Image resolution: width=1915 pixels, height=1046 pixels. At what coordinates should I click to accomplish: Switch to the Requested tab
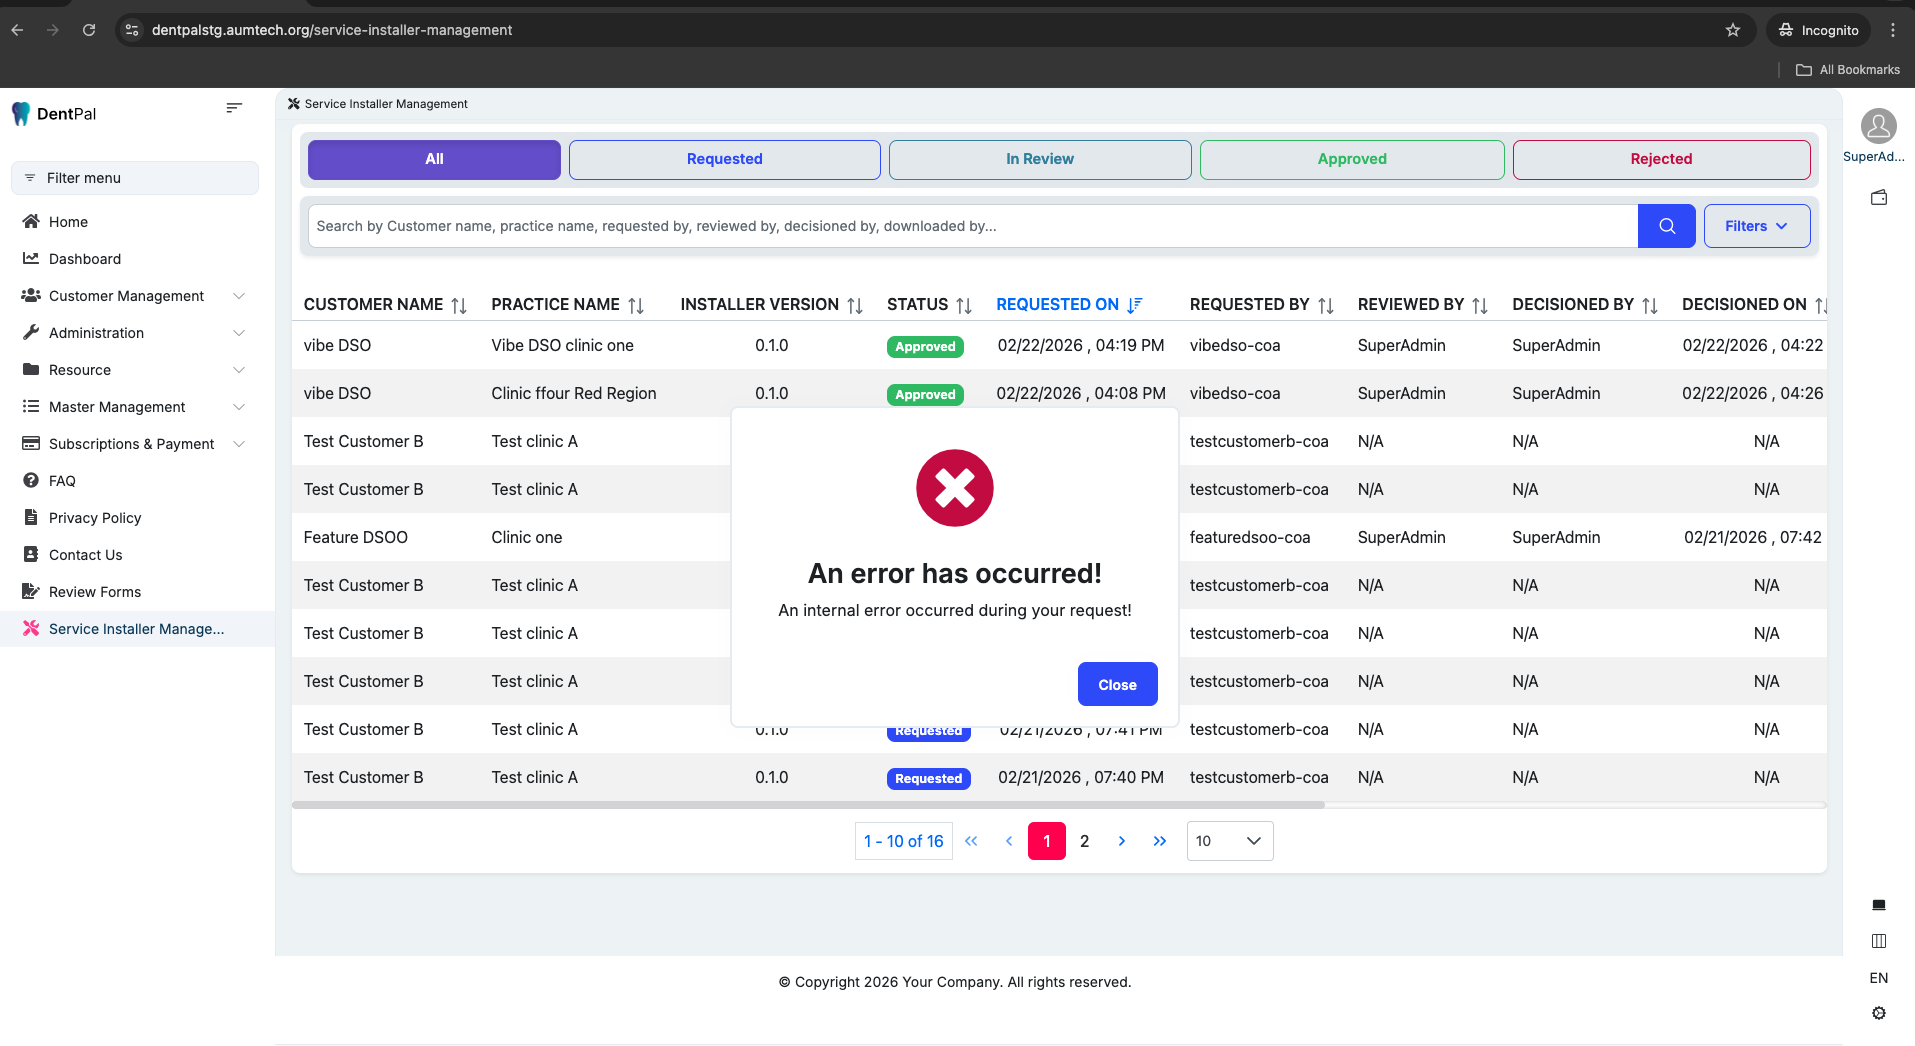724,159
